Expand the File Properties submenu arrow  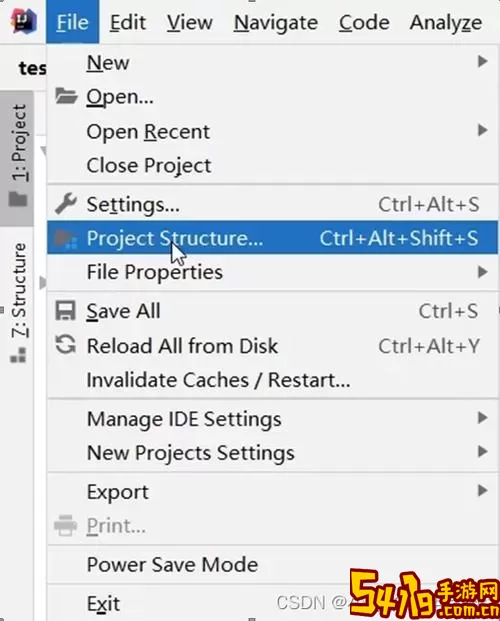click(482, 272)
